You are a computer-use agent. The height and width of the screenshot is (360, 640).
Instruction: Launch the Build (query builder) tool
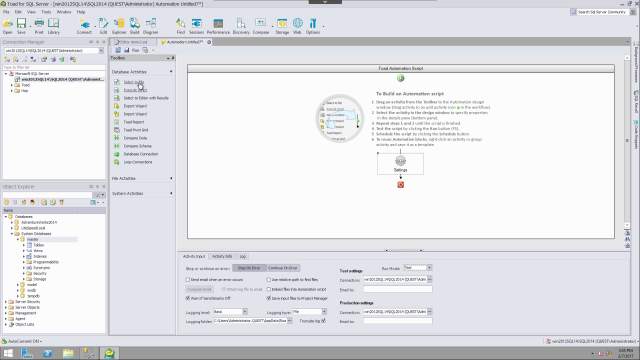tap(134, 26)
